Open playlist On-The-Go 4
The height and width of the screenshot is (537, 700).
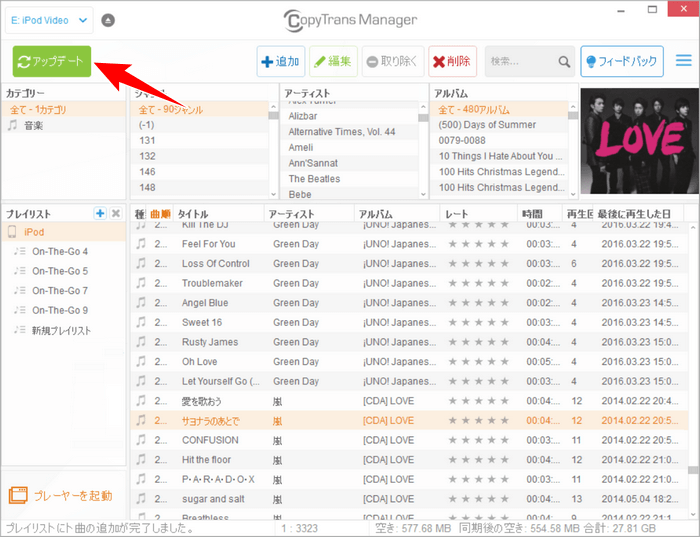pos(64,252)
